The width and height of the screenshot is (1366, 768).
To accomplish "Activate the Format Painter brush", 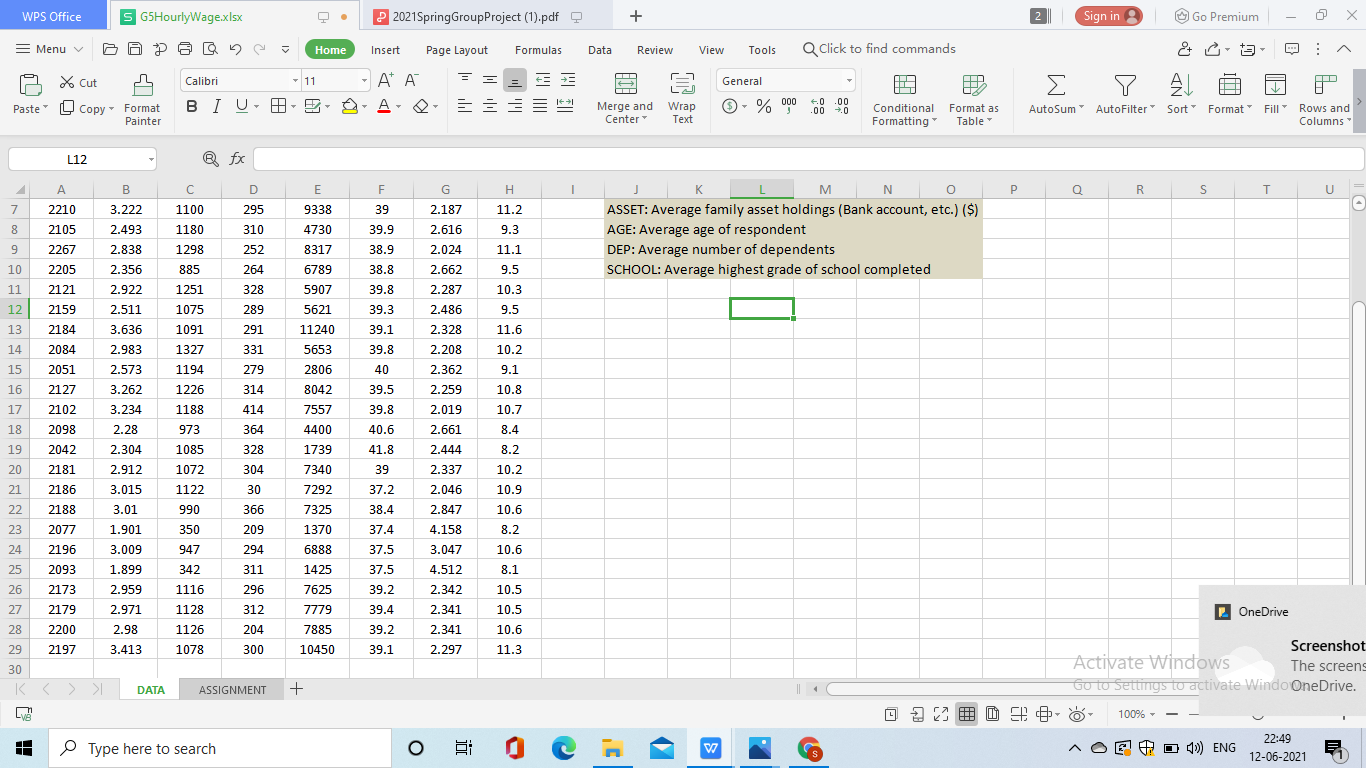I will (x=143, y=86).
